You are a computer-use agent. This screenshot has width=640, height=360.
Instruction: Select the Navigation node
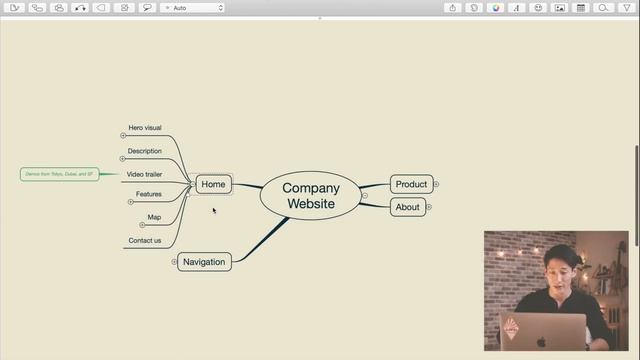pos(204,262)
